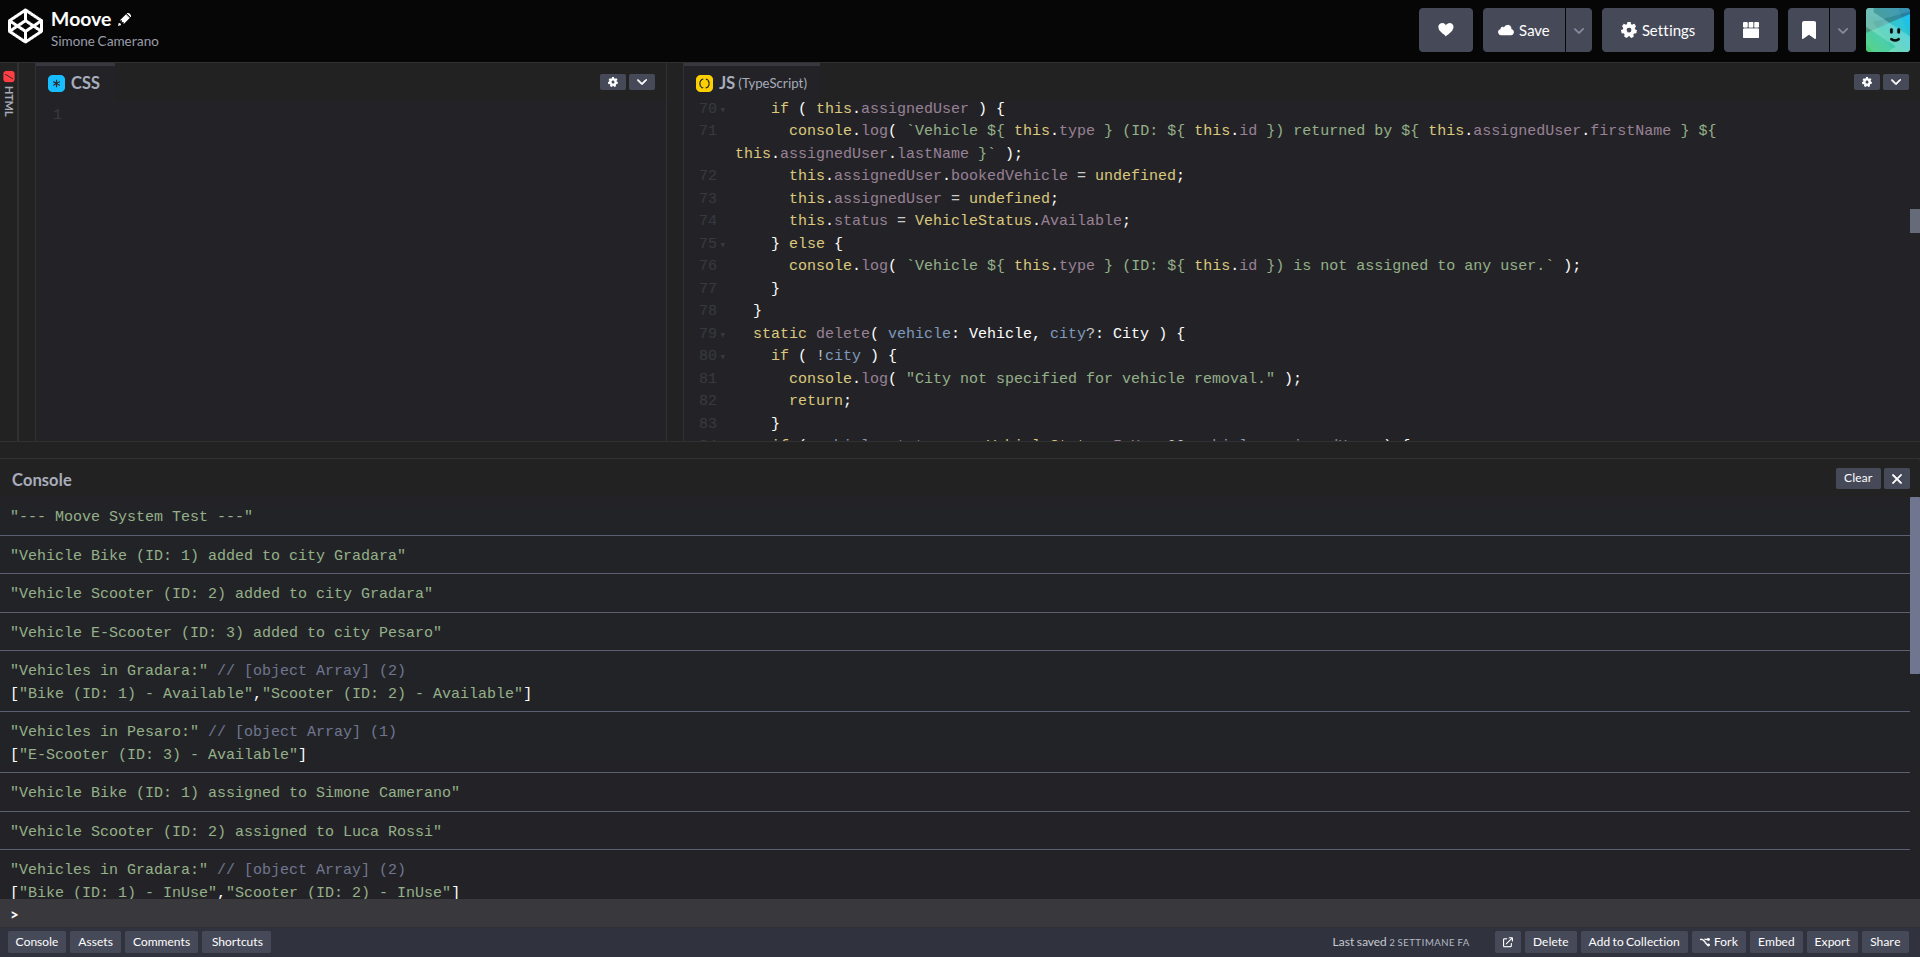Click 'Vehicle Scooter (ID: 2) assigned to Luca Rossi' log

pyautogui.click(x=955, y=831)
